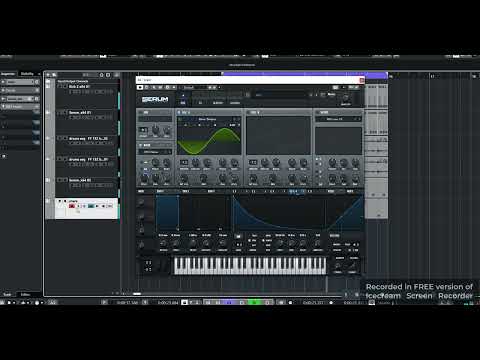Viewport: 480px width, 360px height.
Task: Click the envelope Decay knob
Action: 193,244
